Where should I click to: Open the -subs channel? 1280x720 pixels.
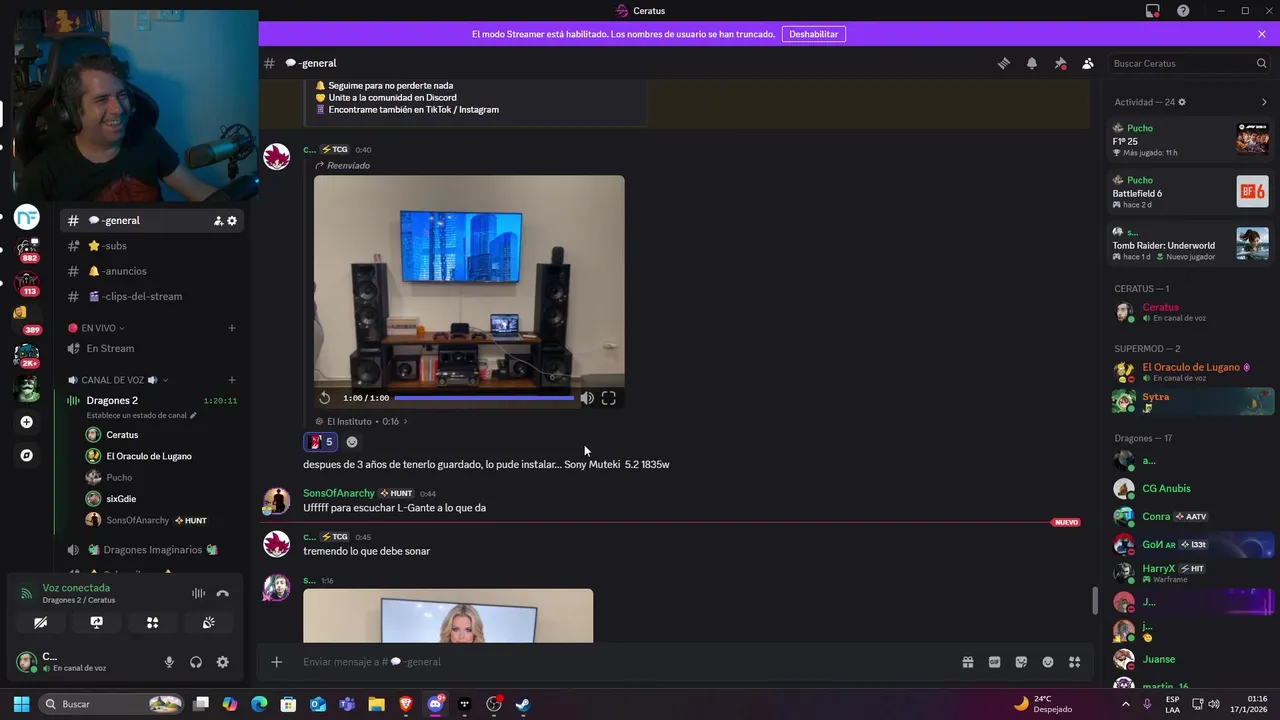coord(150,246)
